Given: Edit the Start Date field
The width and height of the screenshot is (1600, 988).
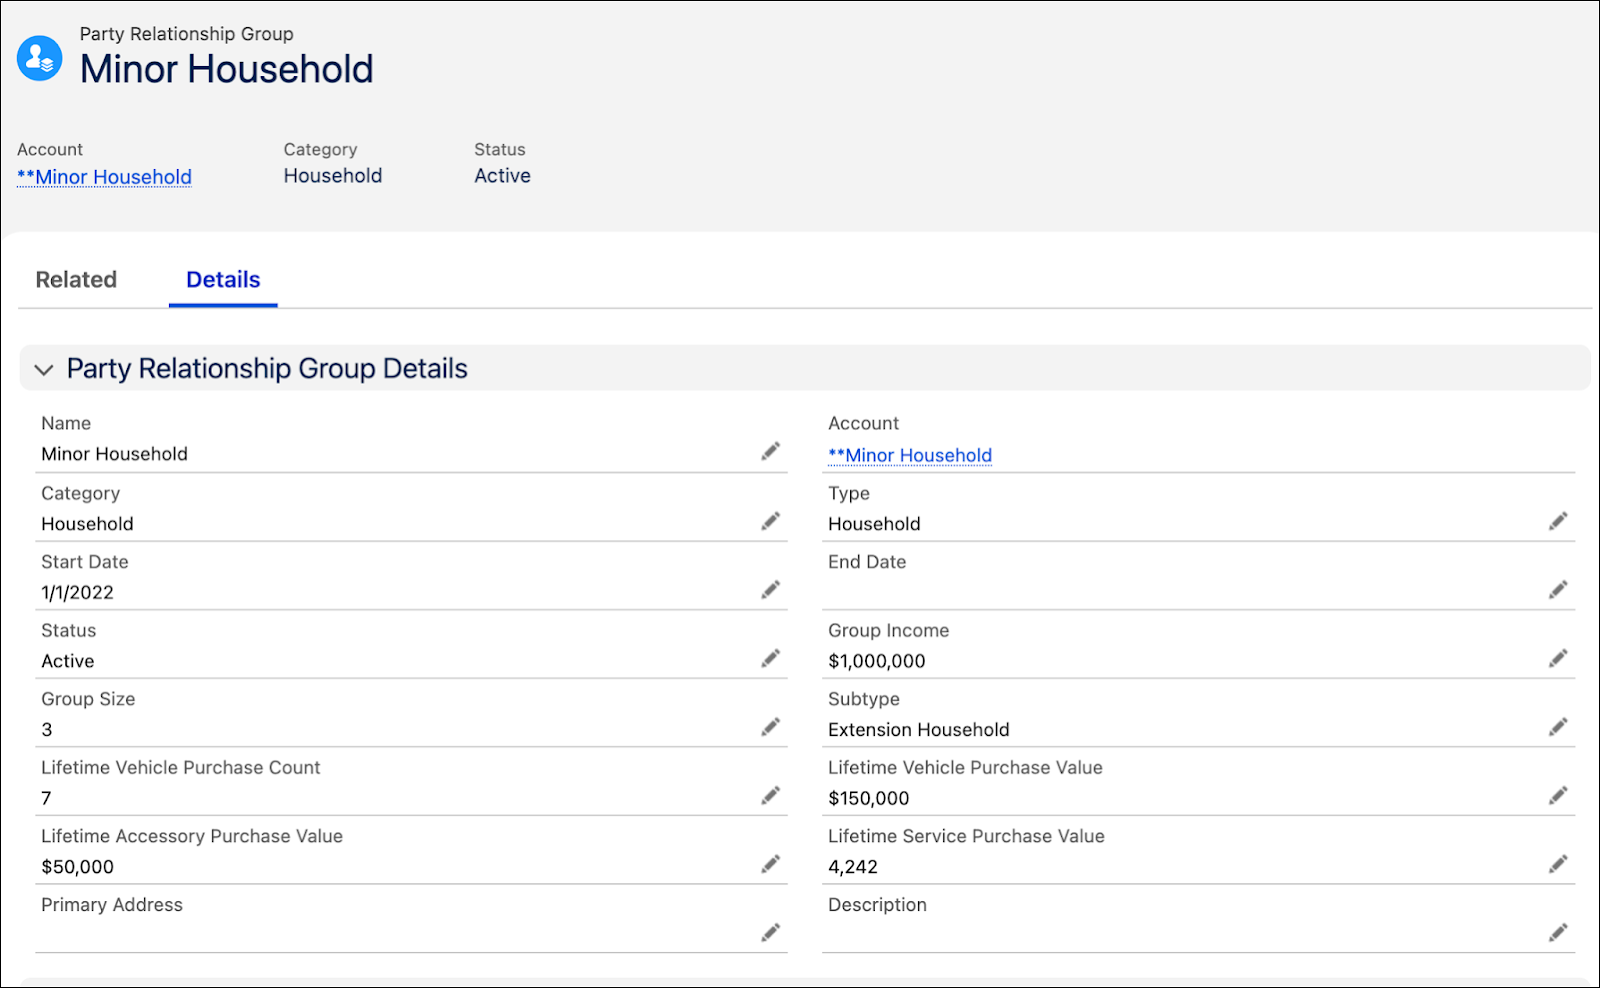Looking at the screenshot, I should (x=770, y=589).
